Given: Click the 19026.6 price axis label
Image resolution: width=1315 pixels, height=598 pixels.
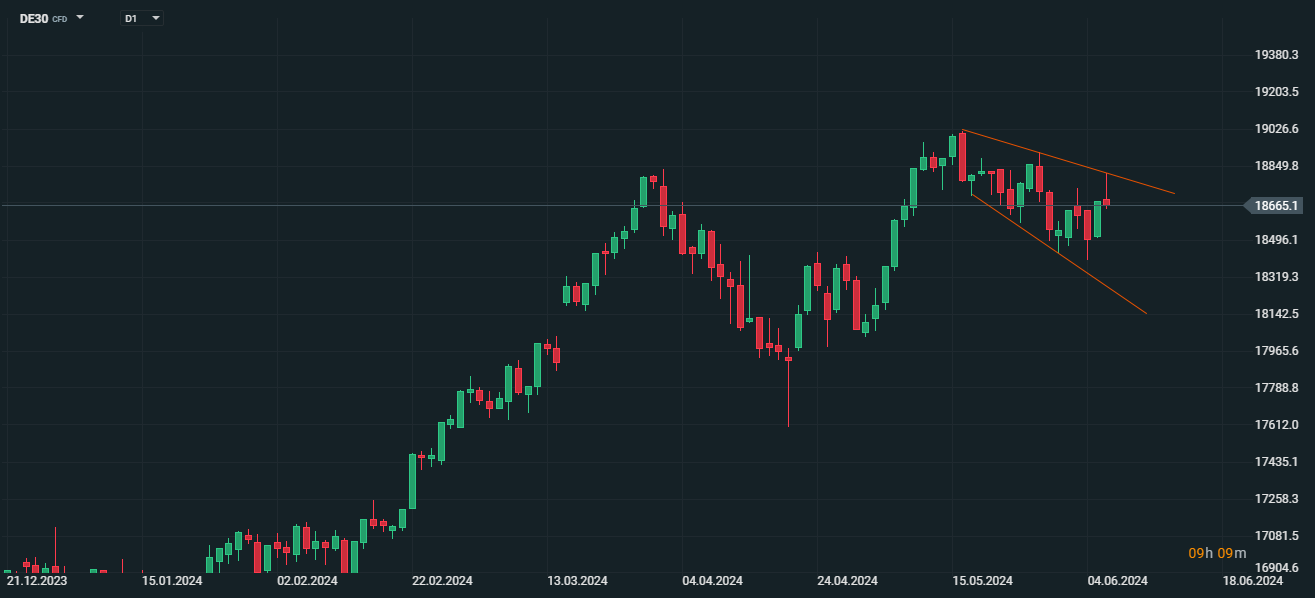Looking at the screenshot, I should pyautogui.click(x=1276, y=129).
